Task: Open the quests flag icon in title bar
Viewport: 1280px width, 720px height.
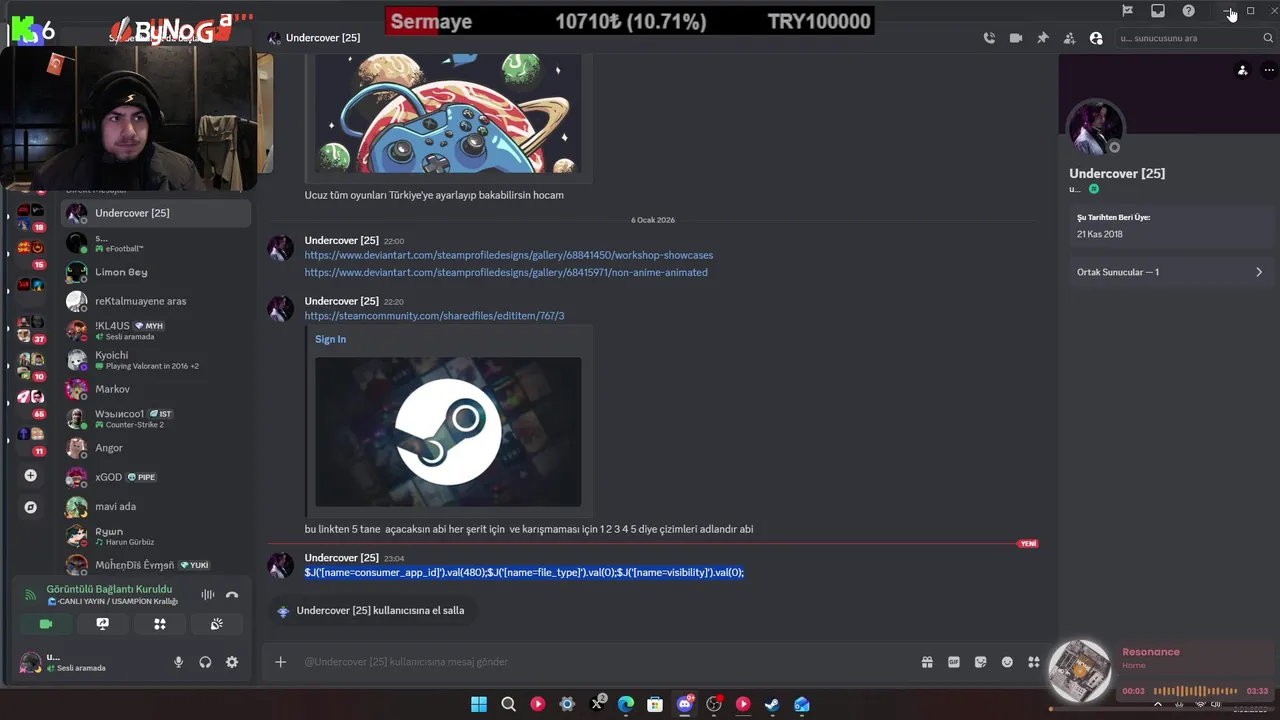Action: (1127, 11)
